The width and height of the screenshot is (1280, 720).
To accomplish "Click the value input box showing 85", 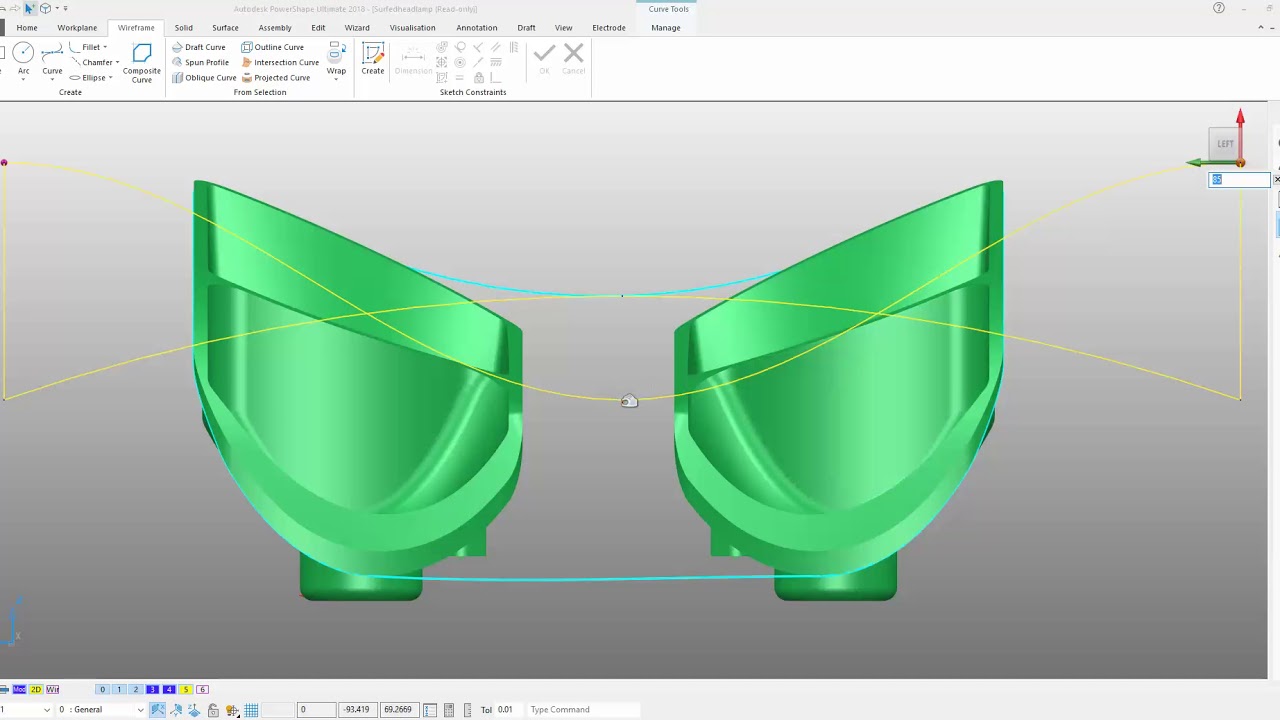I will 1239,180.
